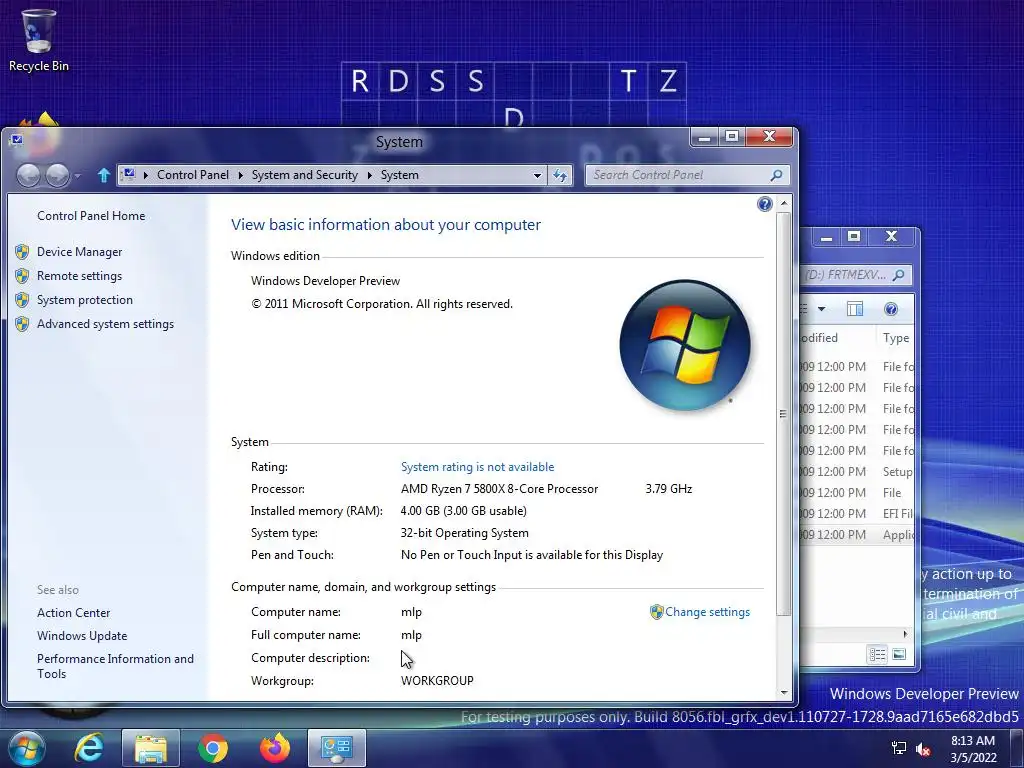Open the Start menu orb
The height and width of the screenshot is (768, 1024).
(25, 748)
